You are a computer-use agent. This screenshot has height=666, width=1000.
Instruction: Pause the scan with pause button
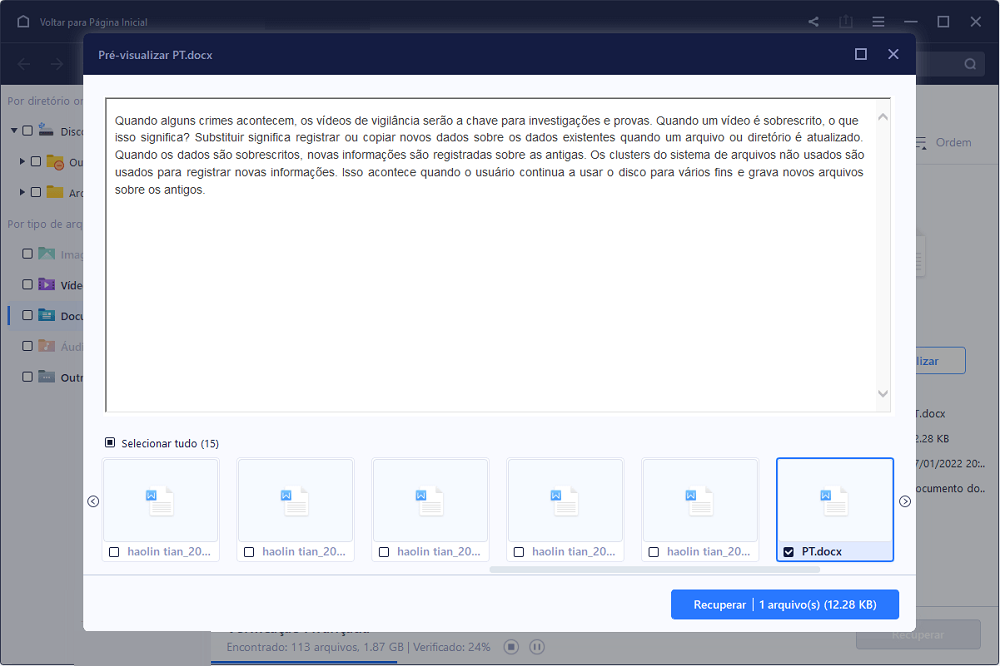[x=537, y=647]
